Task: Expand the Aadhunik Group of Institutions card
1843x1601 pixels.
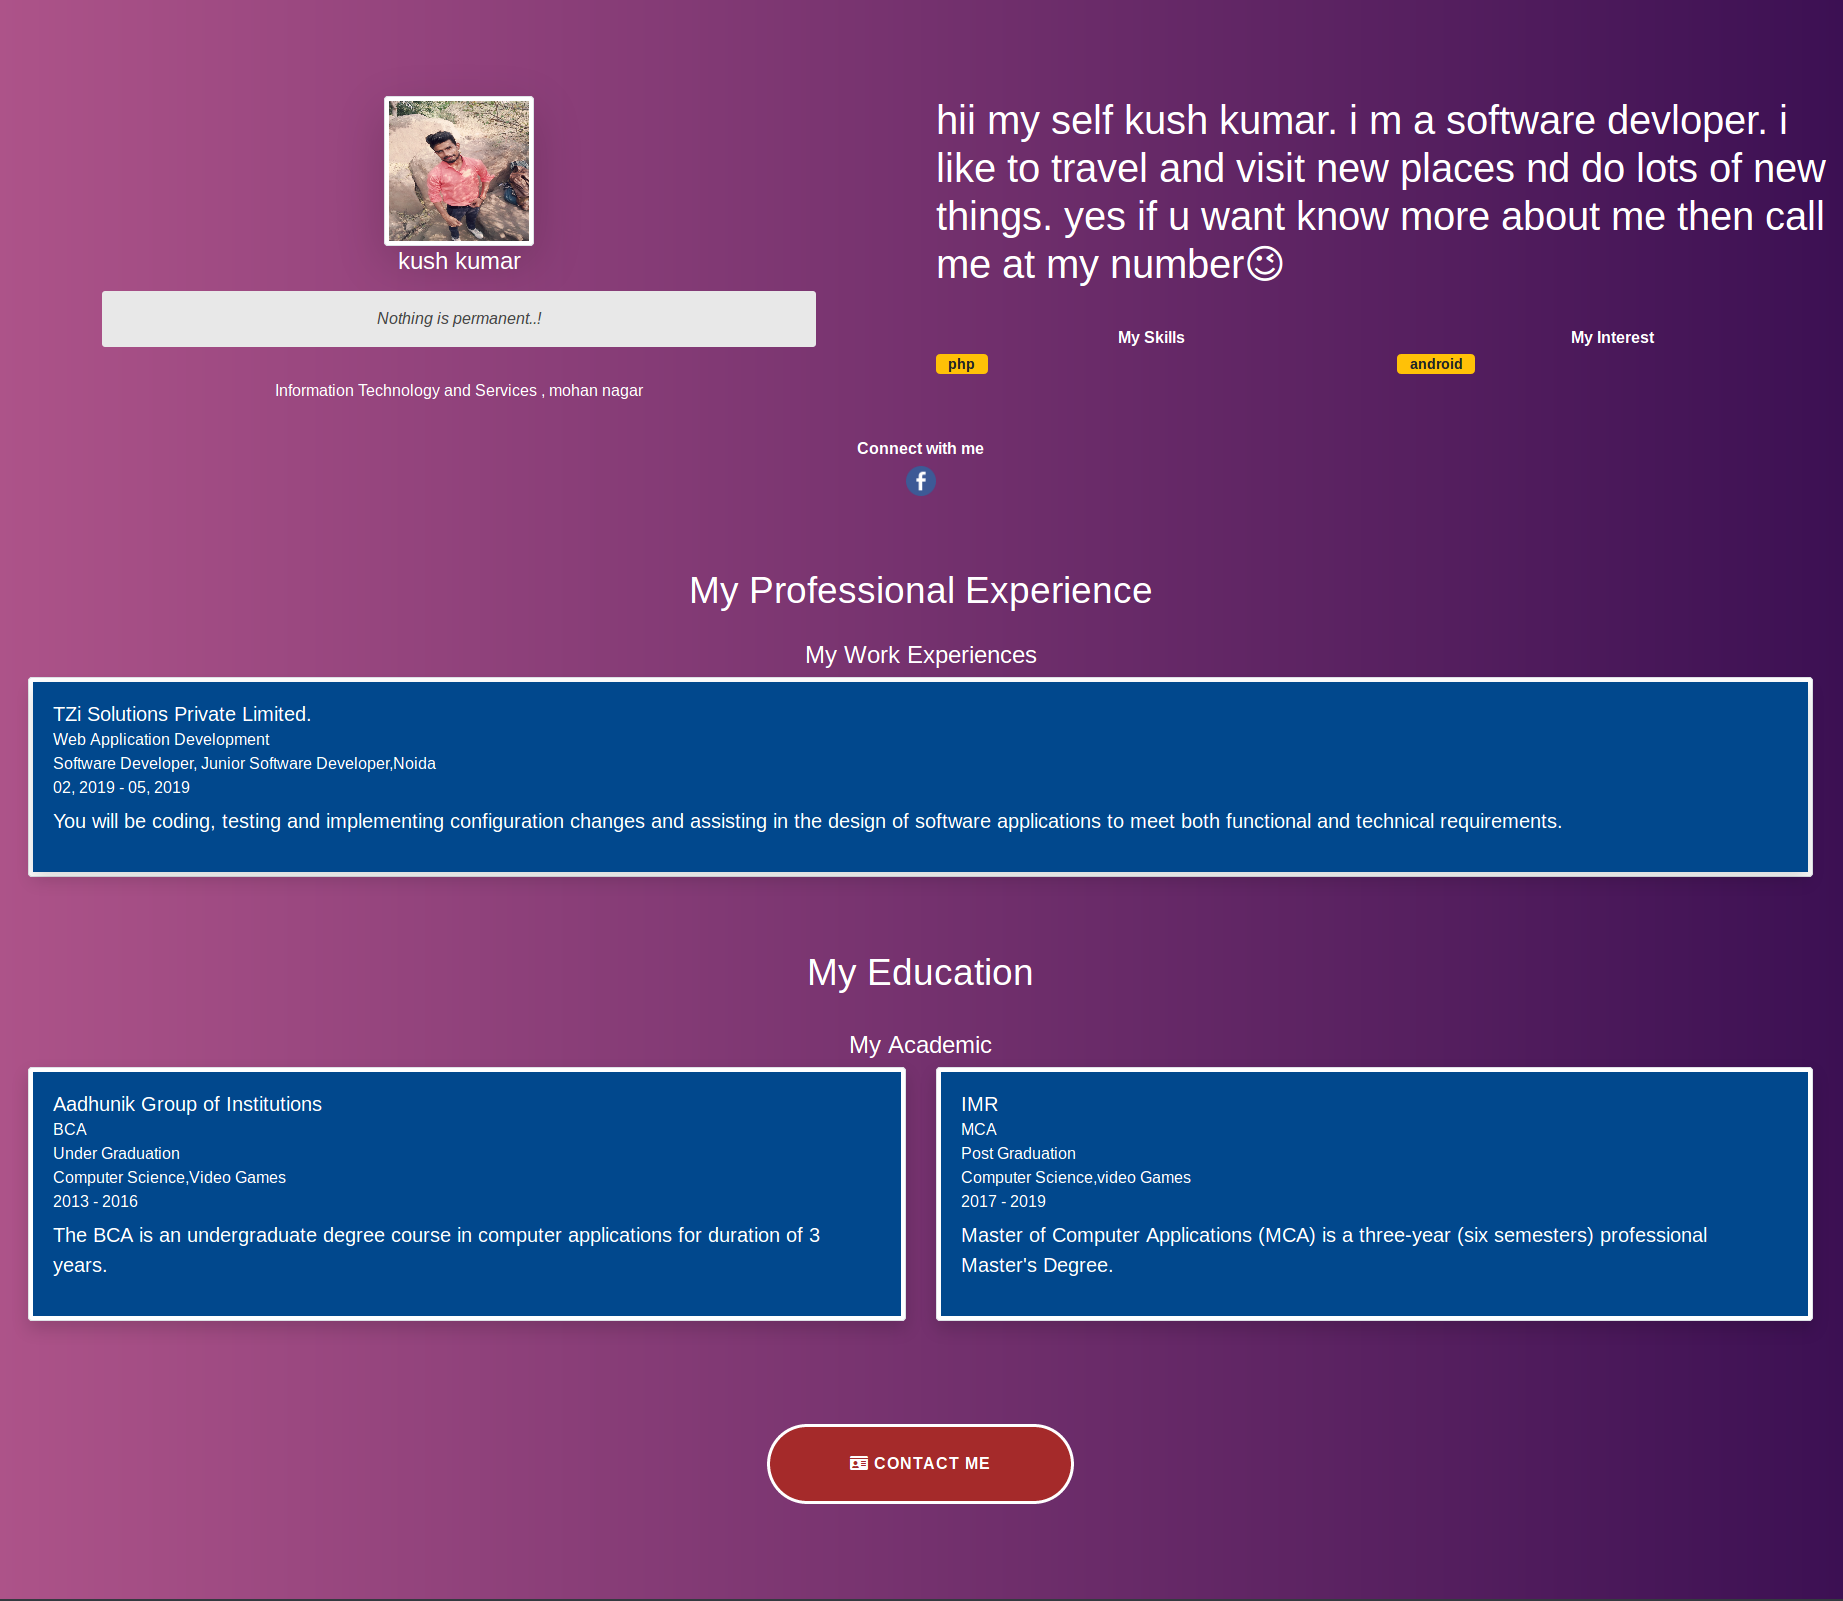Action: coord(467,1195)
